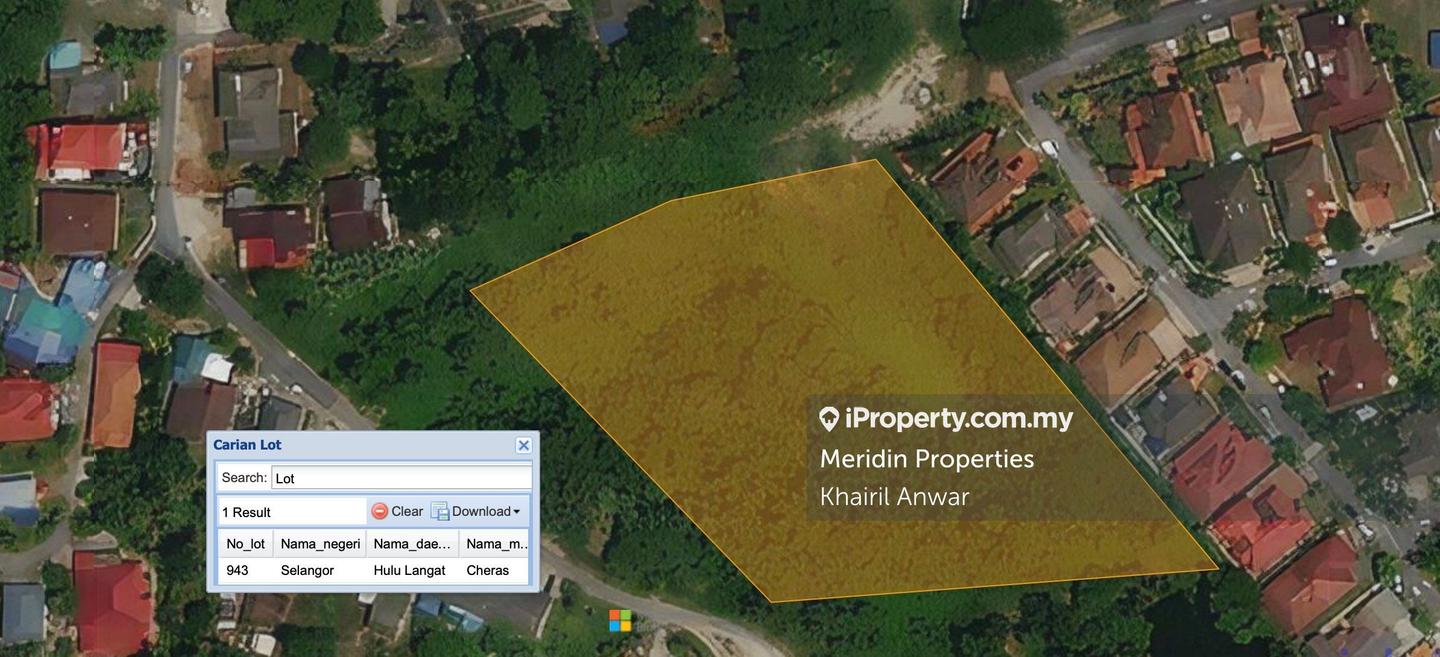Image resolution: width=1440 pixels, height=657 pixels.
Task: Click the Nama_m.. column header
Action: pyautogui.click(x=495, y=544)
